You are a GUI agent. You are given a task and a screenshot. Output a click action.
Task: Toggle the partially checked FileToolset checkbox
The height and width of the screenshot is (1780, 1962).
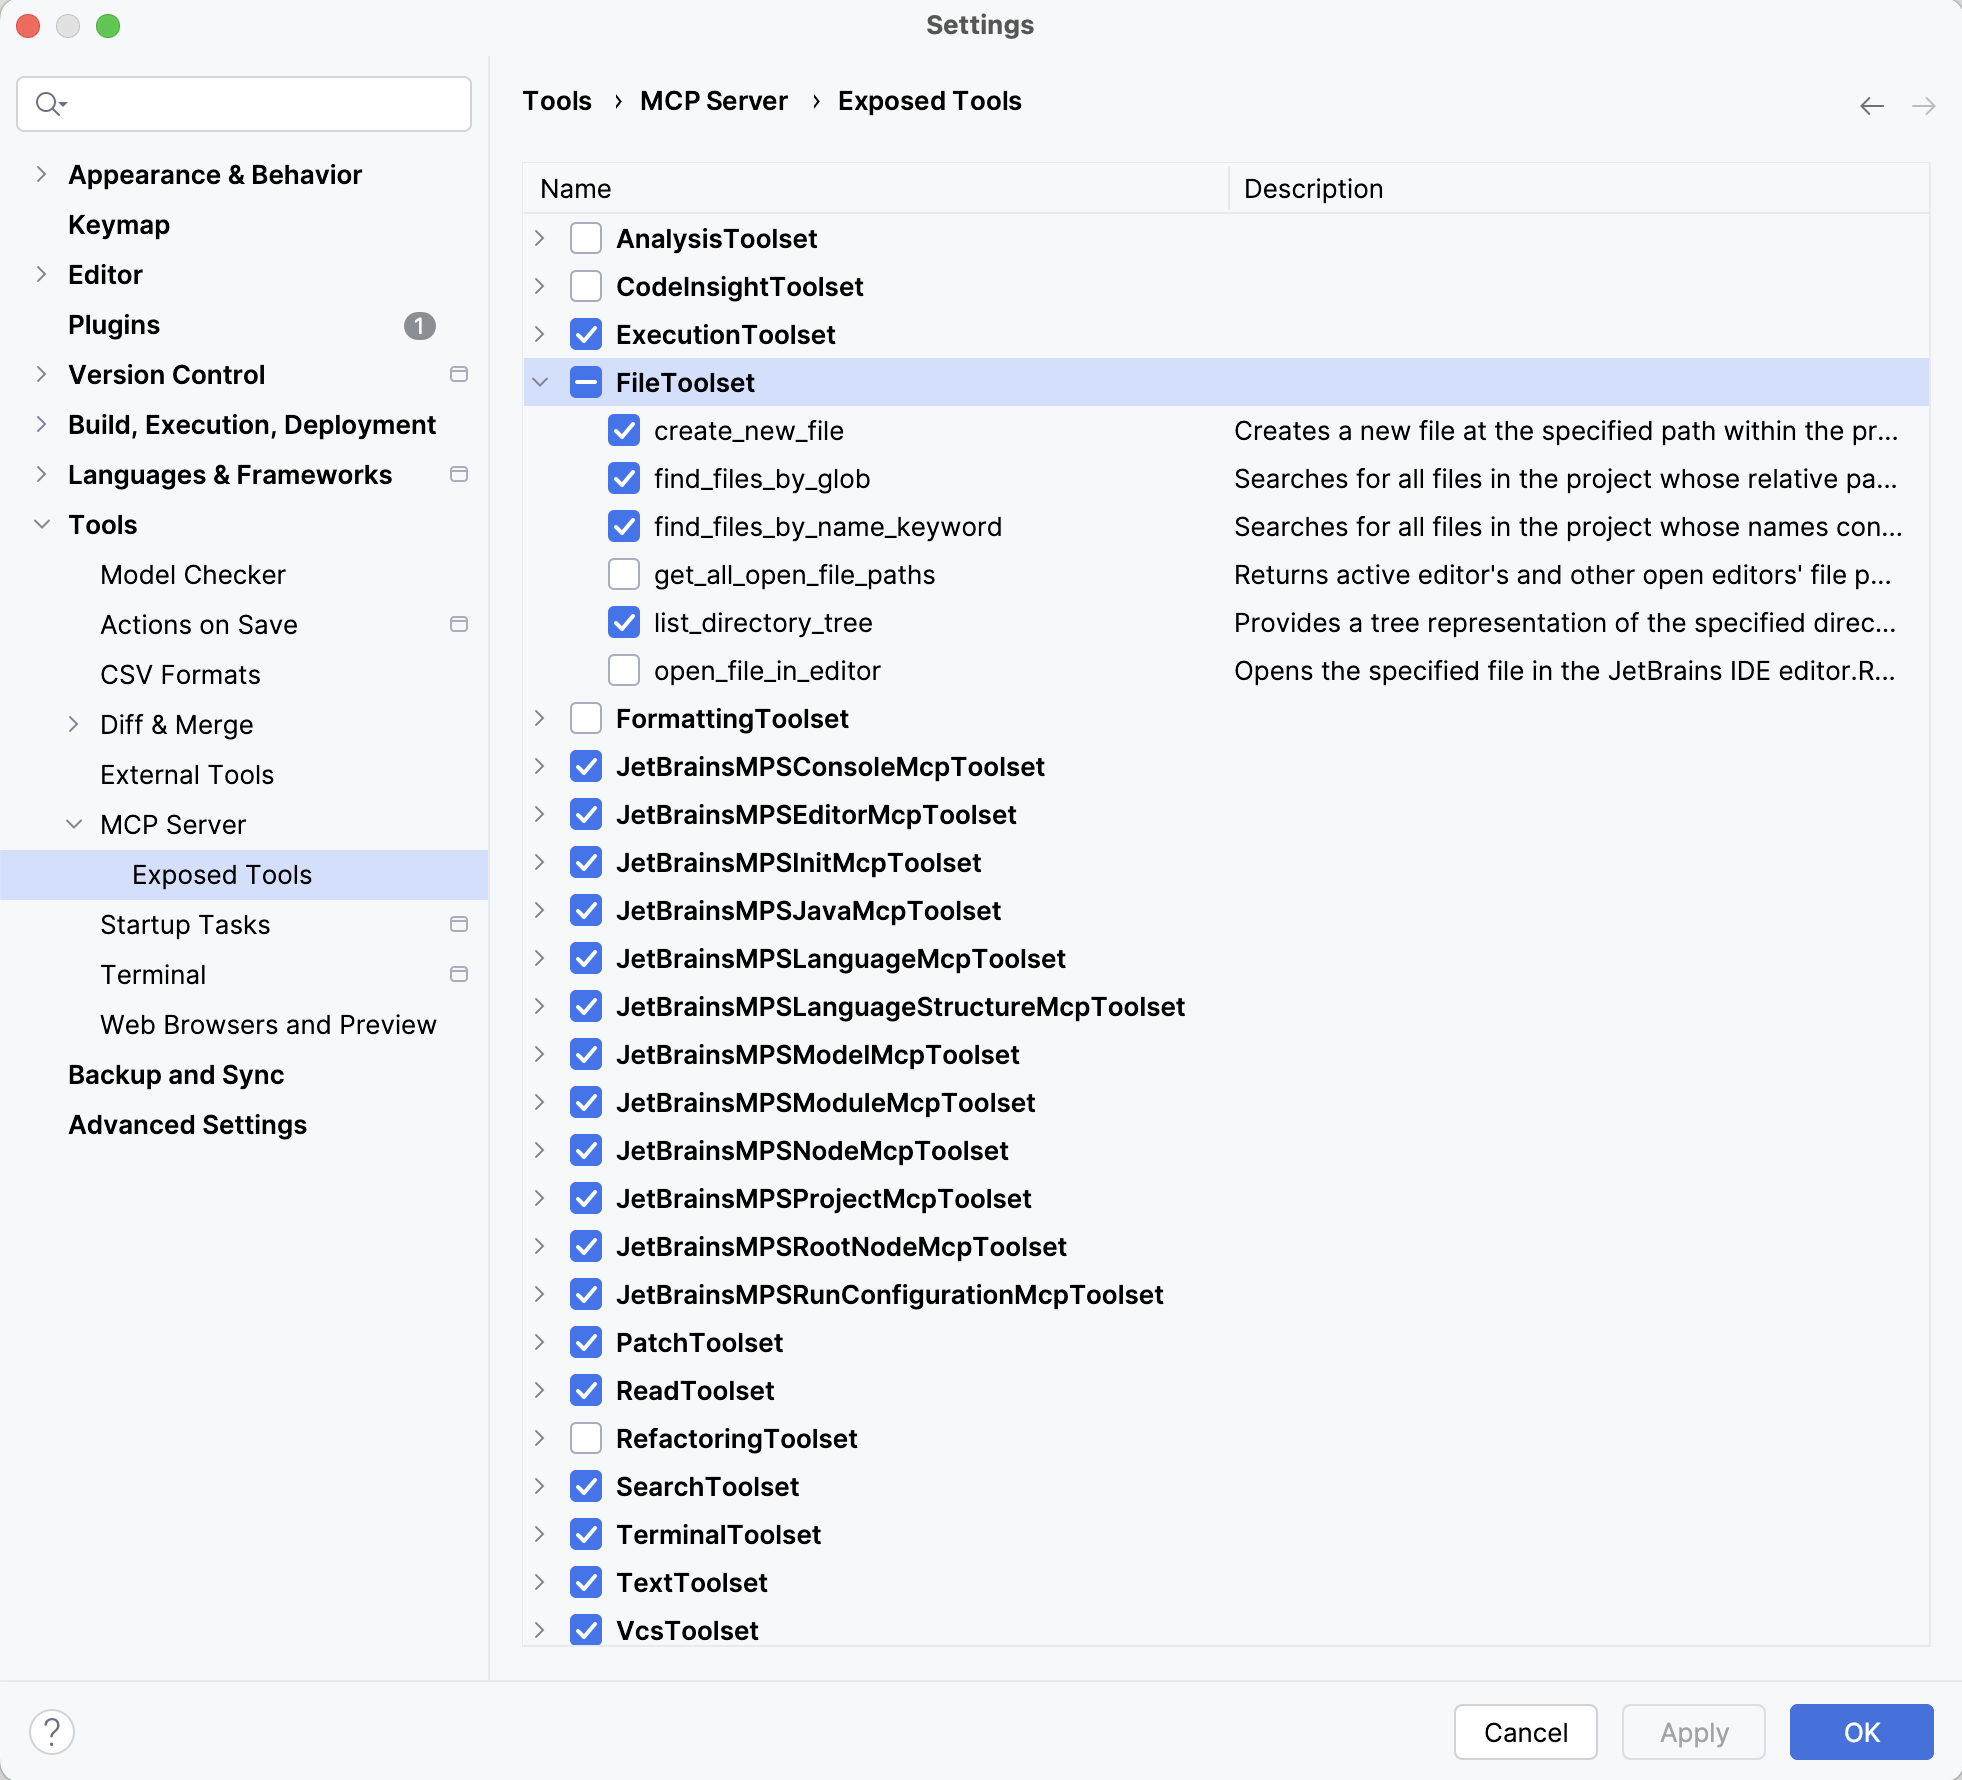pyautogui.click(x=586, y=383)
